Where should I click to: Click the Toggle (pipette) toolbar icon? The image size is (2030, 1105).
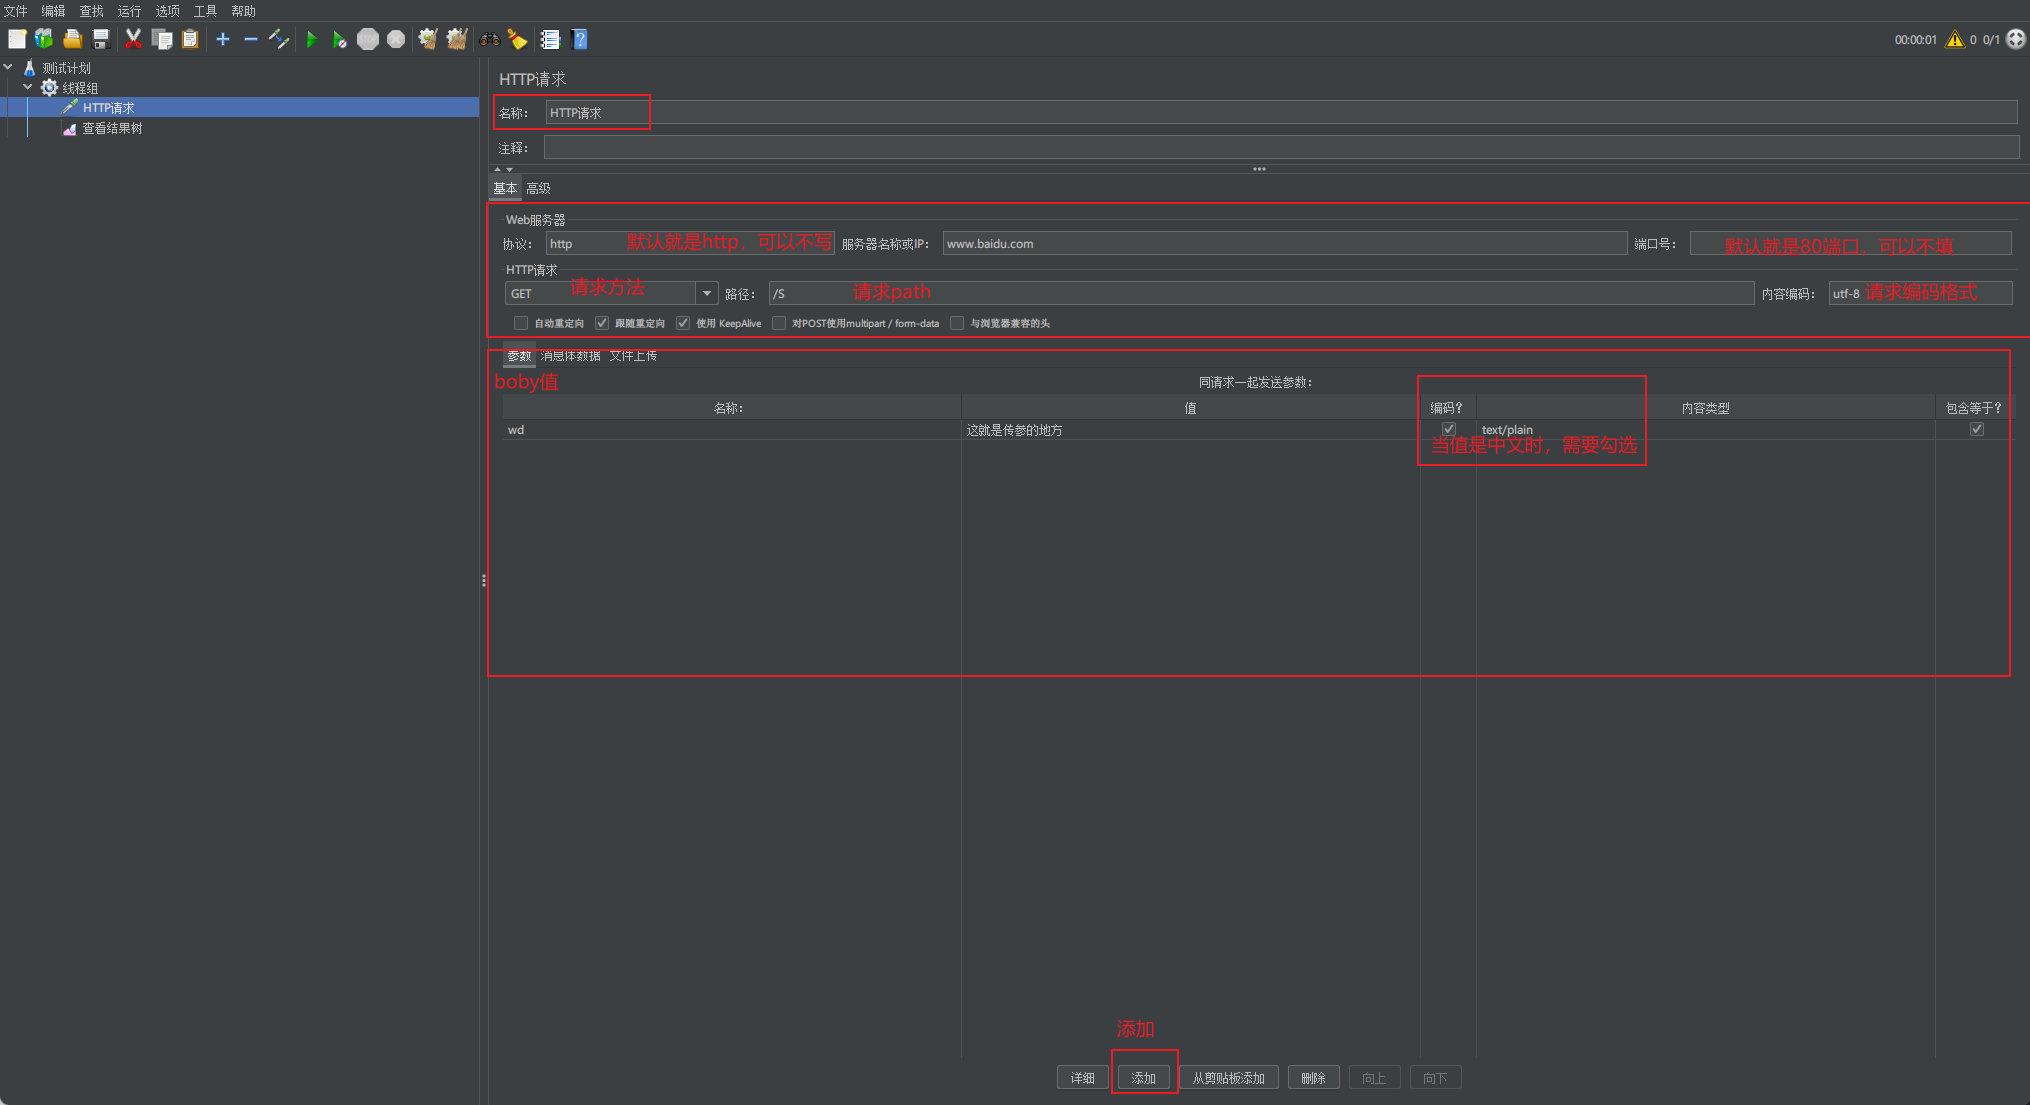coord(279,39)
